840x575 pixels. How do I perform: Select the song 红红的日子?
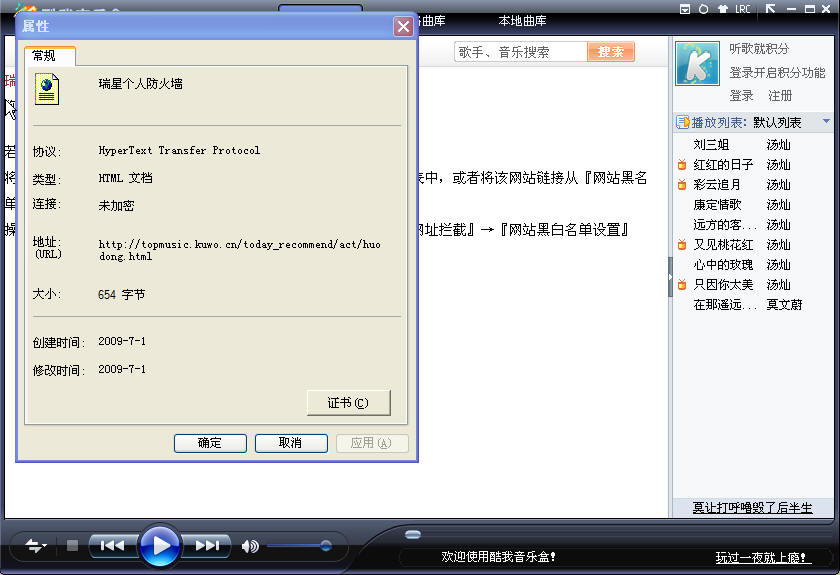pos(723,165)
